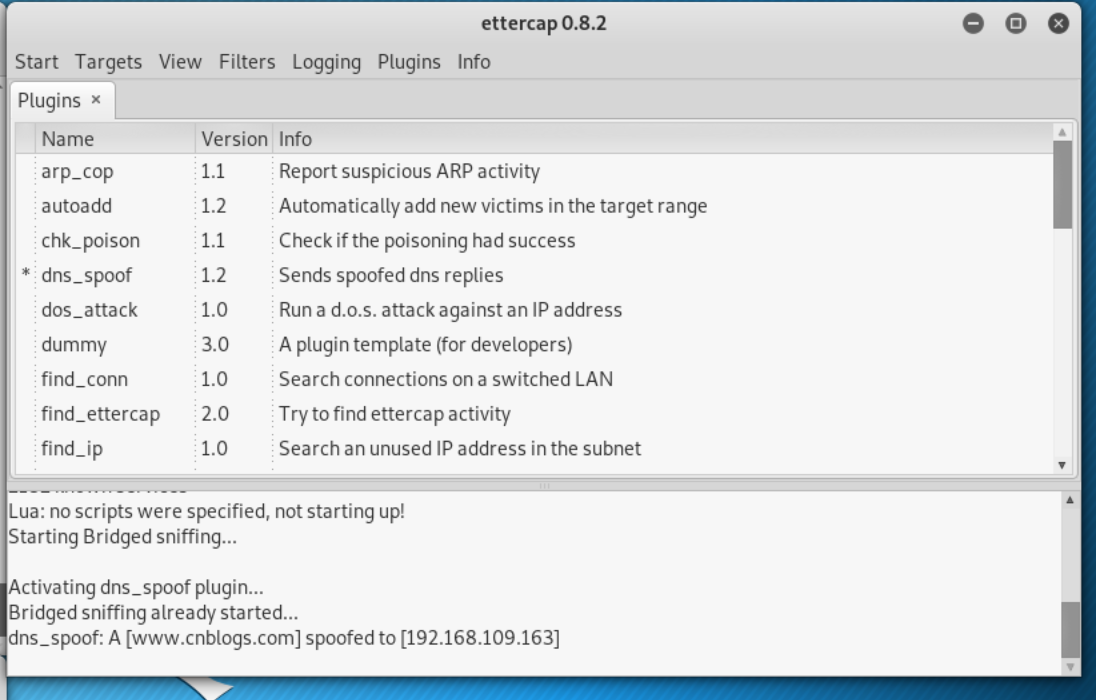Click 'Check if the poisoning had success' text
Image resolution: width=1096 pixels, height=700 pixels.
point(426,241)
